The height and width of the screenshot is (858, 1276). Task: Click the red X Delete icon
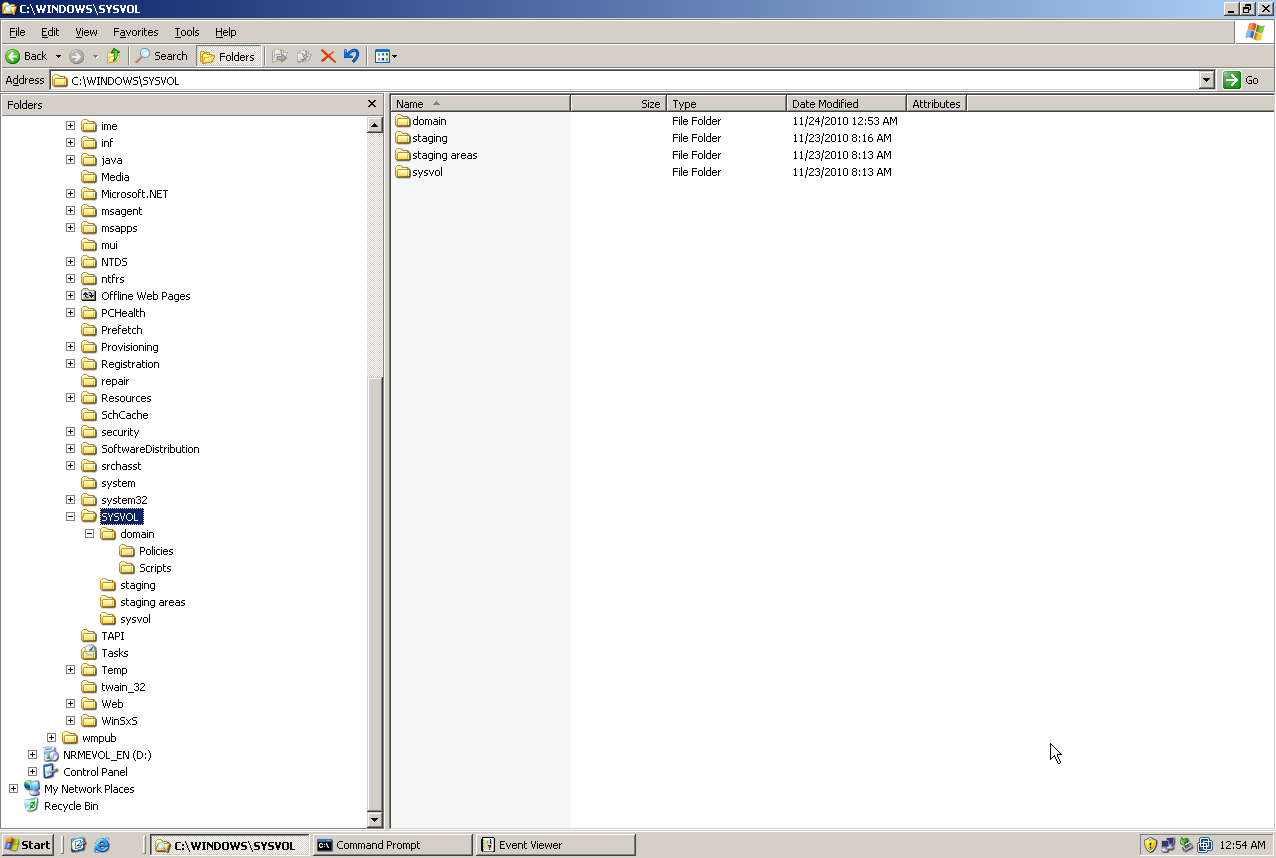(328, 56)
